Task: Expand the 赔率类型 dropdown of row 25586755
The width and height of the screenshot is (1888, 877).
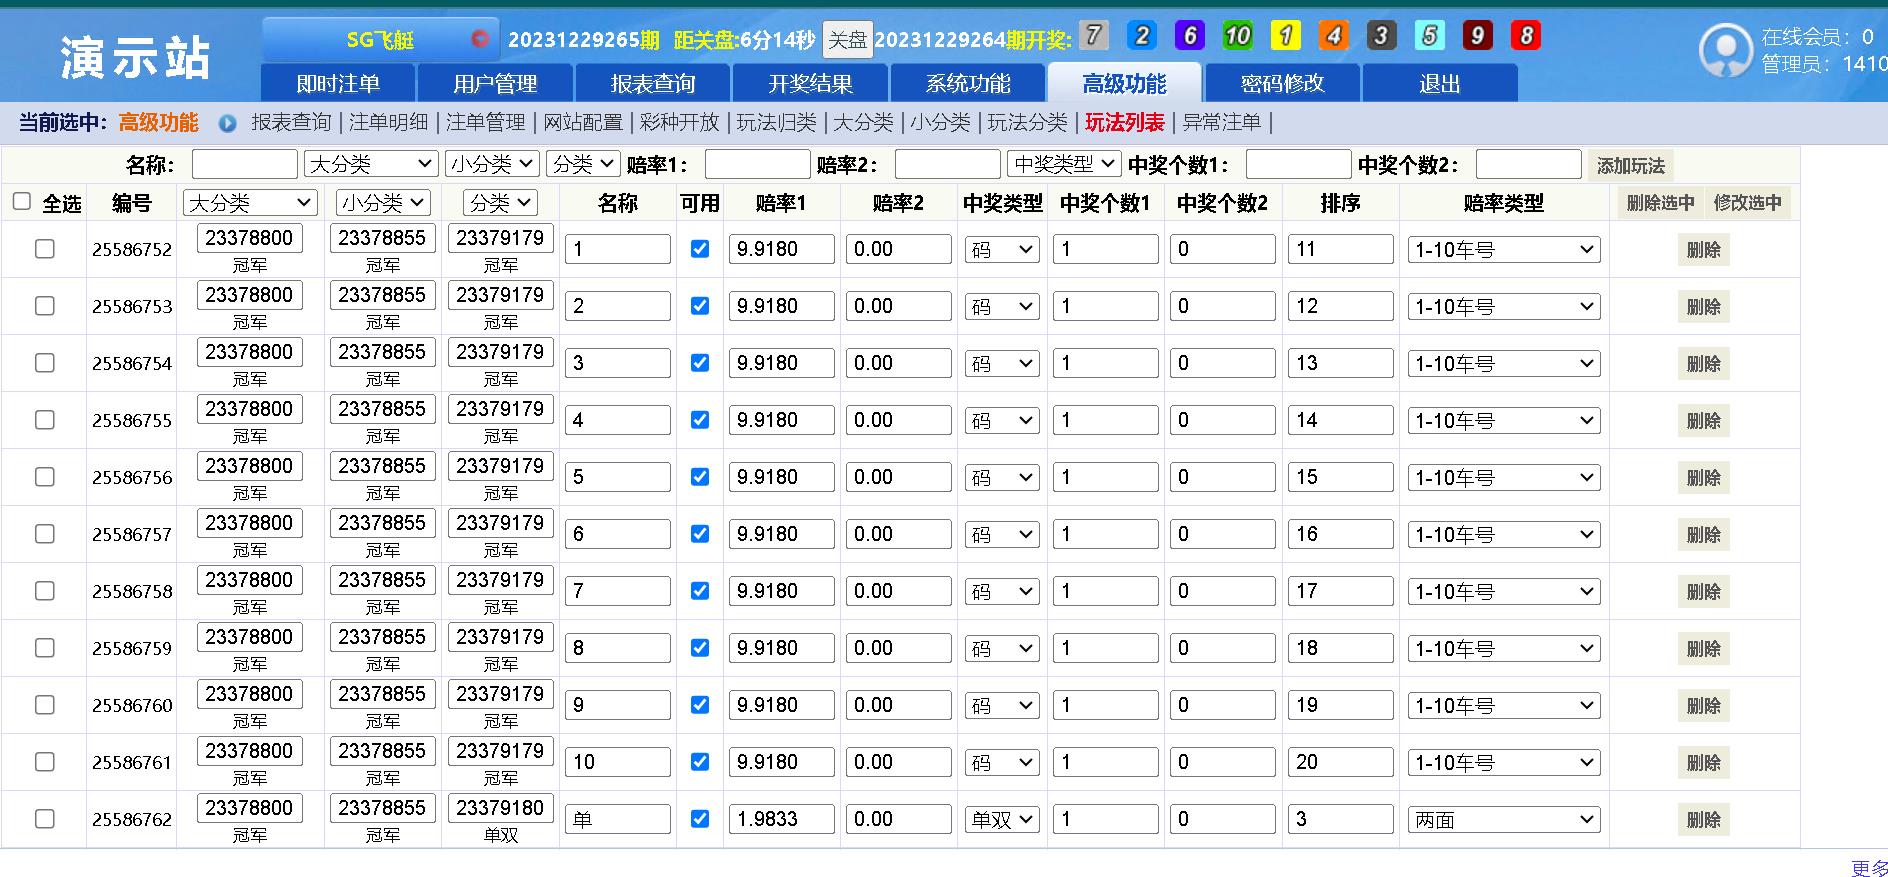Action: point(1504,420)
